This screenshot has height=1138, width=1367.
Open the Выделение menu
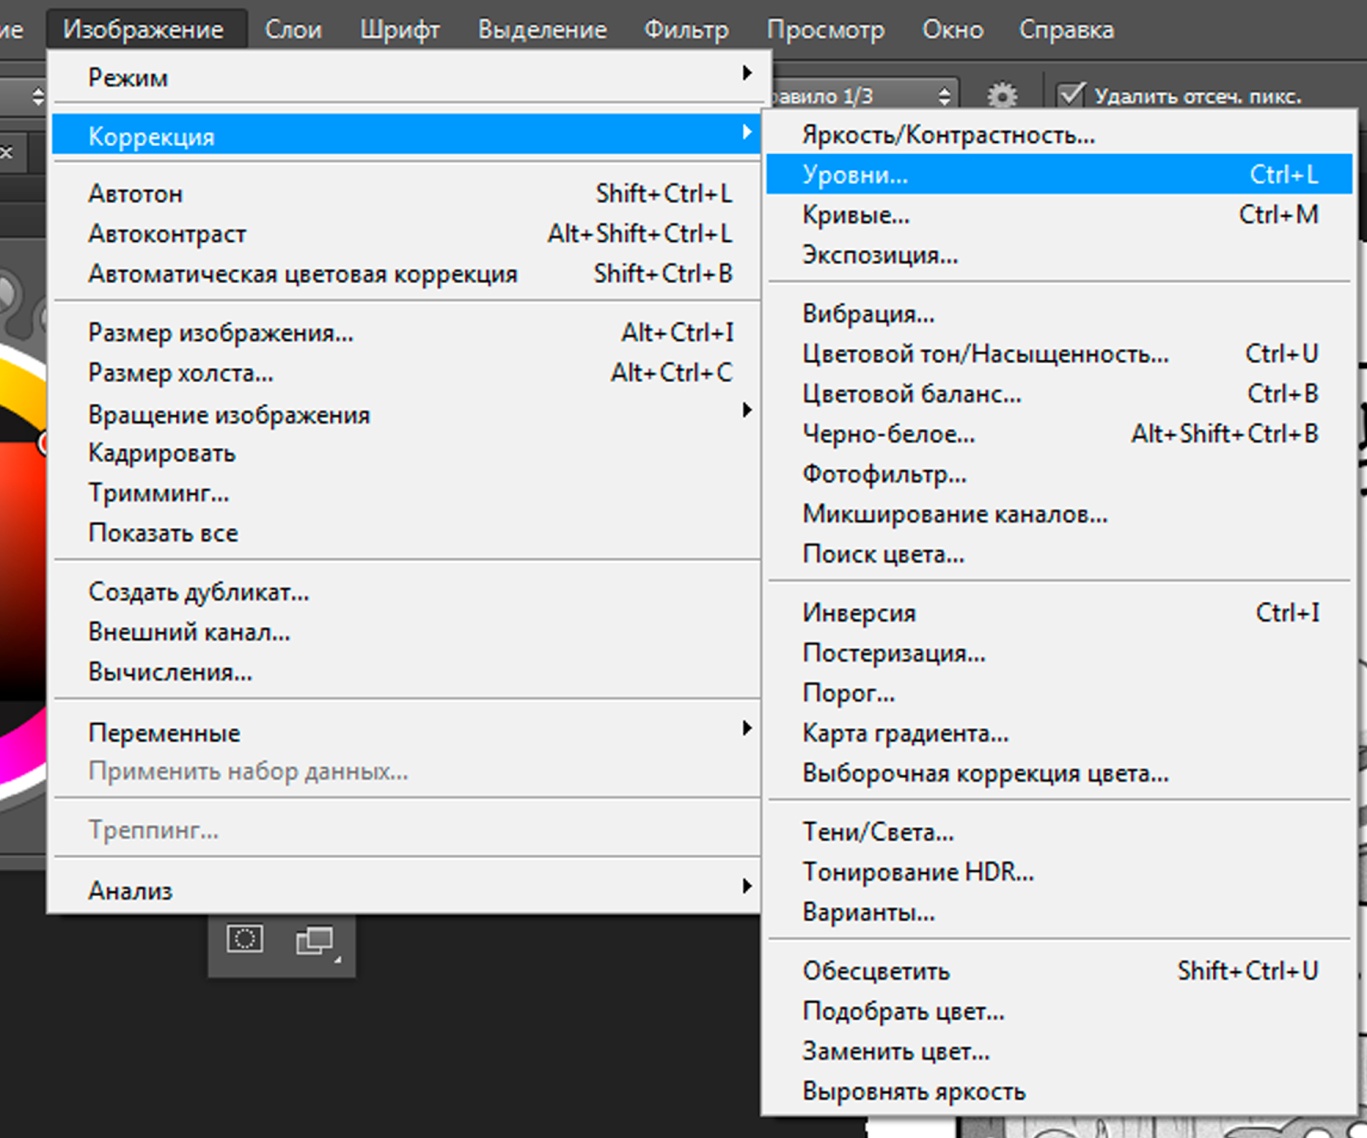(x=542, y=29)
